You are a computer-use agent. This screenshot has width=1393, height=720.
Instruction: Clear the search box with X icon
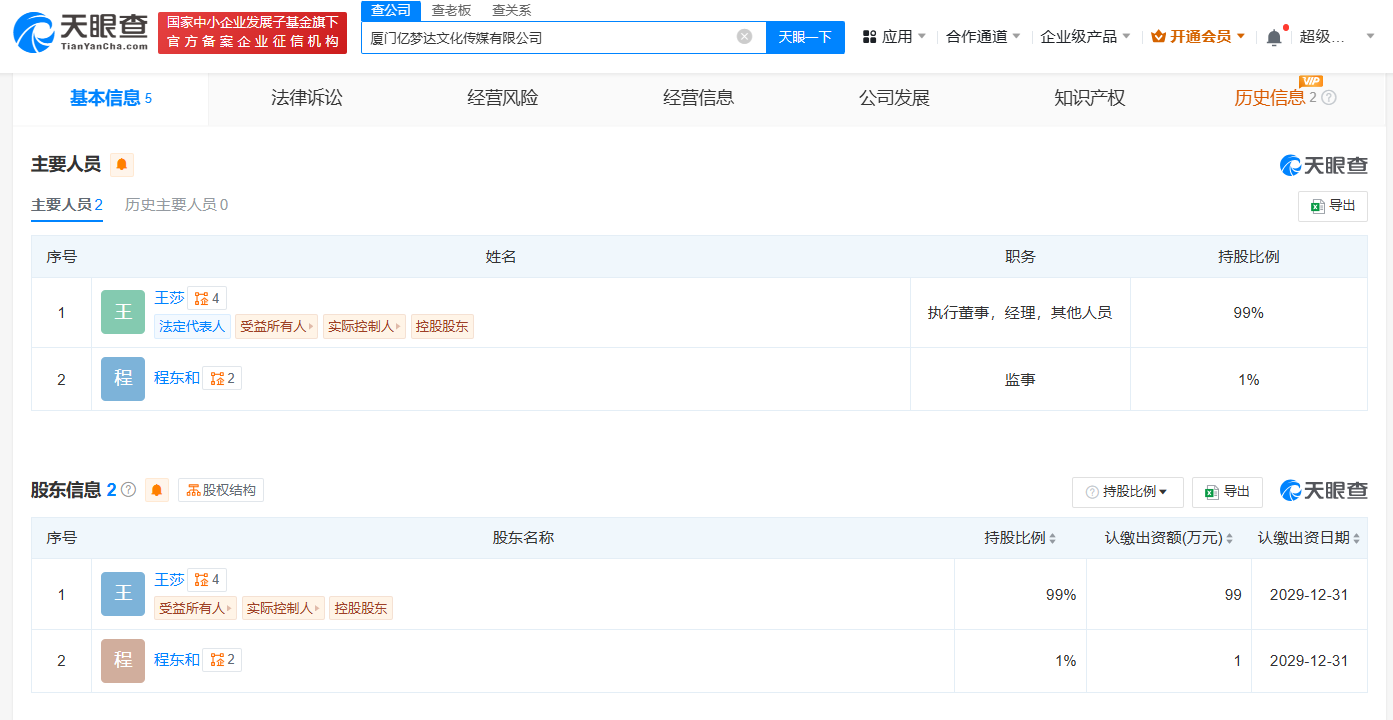coord(744,37)
